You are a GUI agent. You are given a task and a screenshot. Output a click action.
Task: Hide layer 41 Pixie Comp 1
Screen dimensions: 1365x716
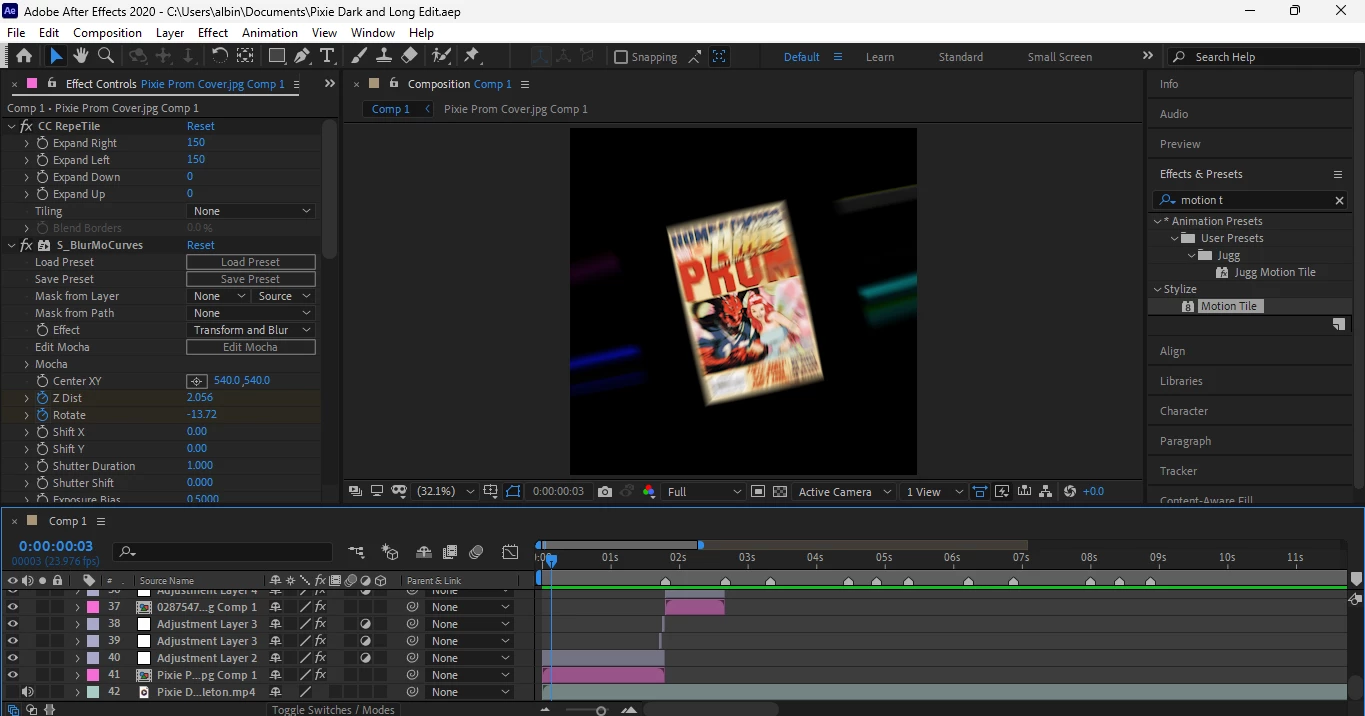click(13, 675)
